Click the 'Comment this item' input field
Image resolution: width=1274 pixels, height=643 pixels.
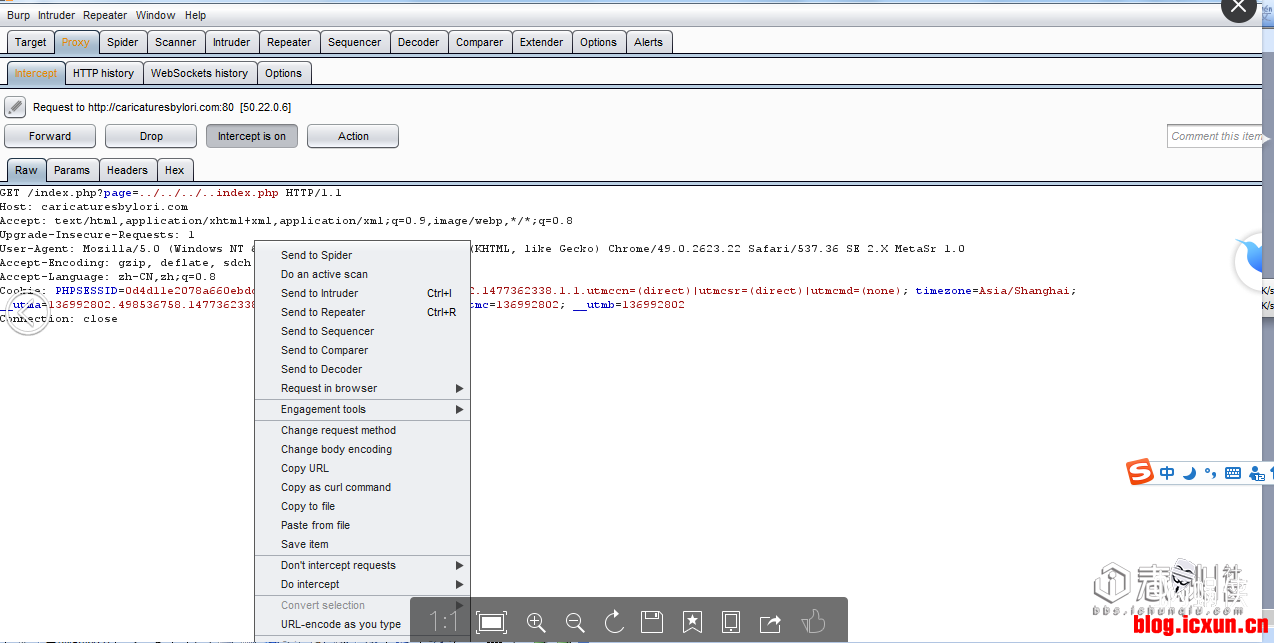pyautogui.click(x=1218, y=136)
